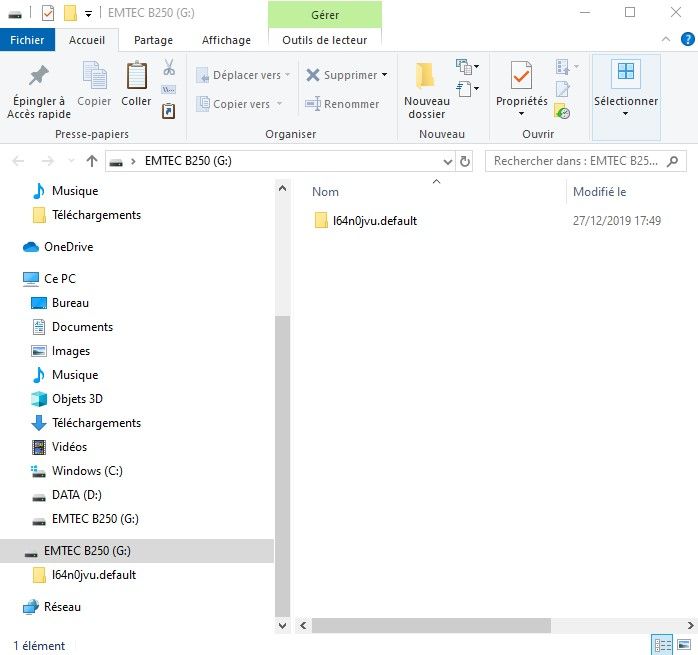Click the Cut scissors icon
The width and height of the screenshot is (698, 655).
[169, 67]
